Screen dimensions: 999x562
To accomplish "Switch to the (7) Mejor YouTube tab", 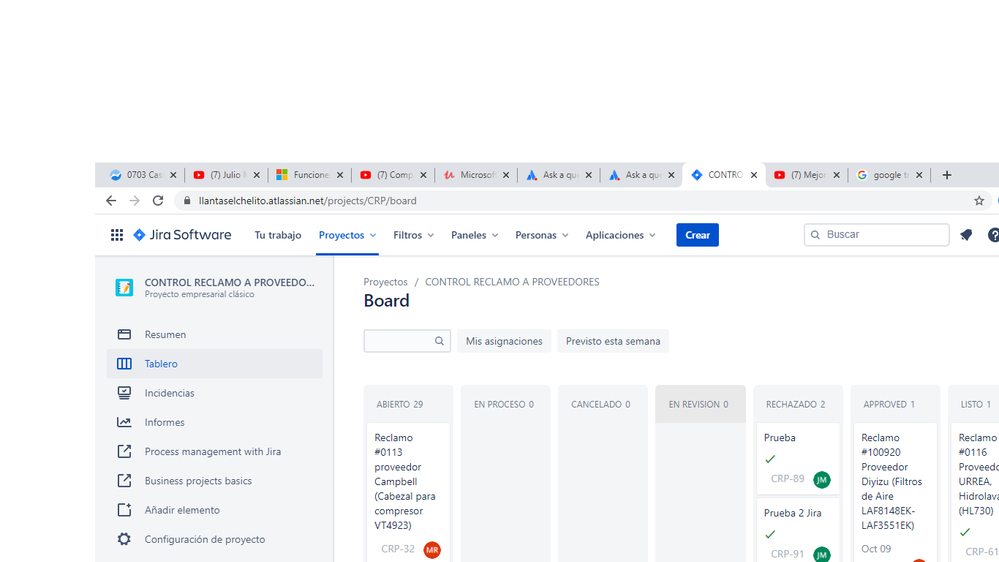I will (x=807, y=175).
